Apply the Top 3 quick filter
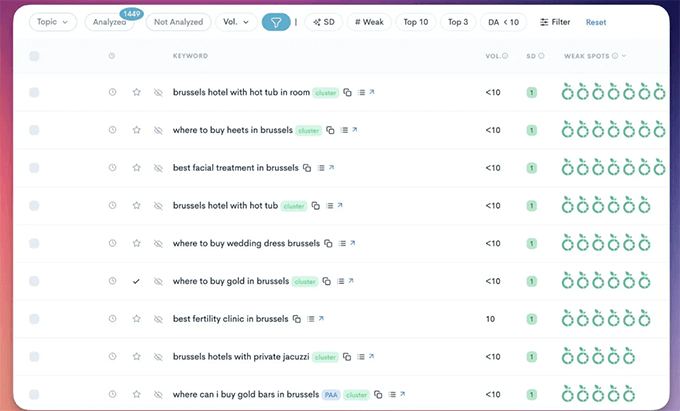 click(x=458, y=22)
